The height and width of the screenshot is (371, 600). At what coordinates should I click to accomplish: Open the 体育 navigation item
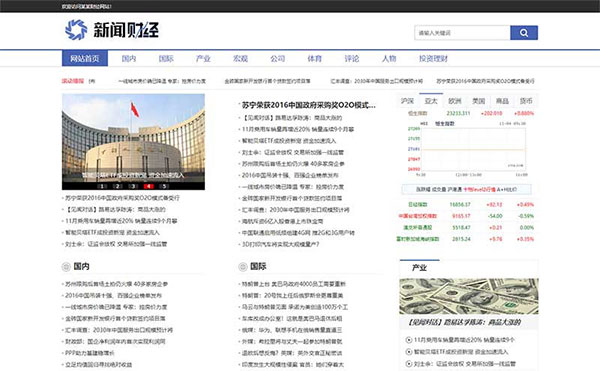[315, 59]
